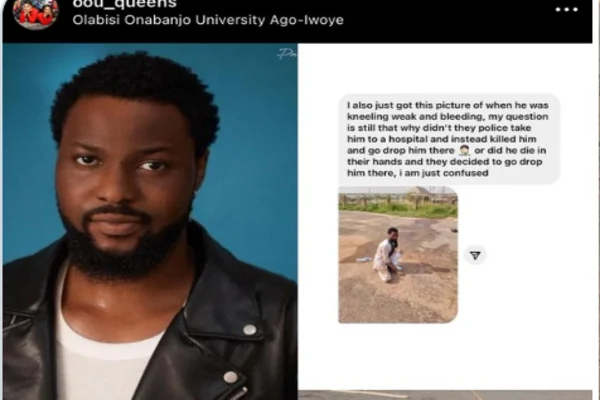This screenshot has width=600, height=400.
Task: Click the message line starting 'I also just got'
Action: coord(448,105)
